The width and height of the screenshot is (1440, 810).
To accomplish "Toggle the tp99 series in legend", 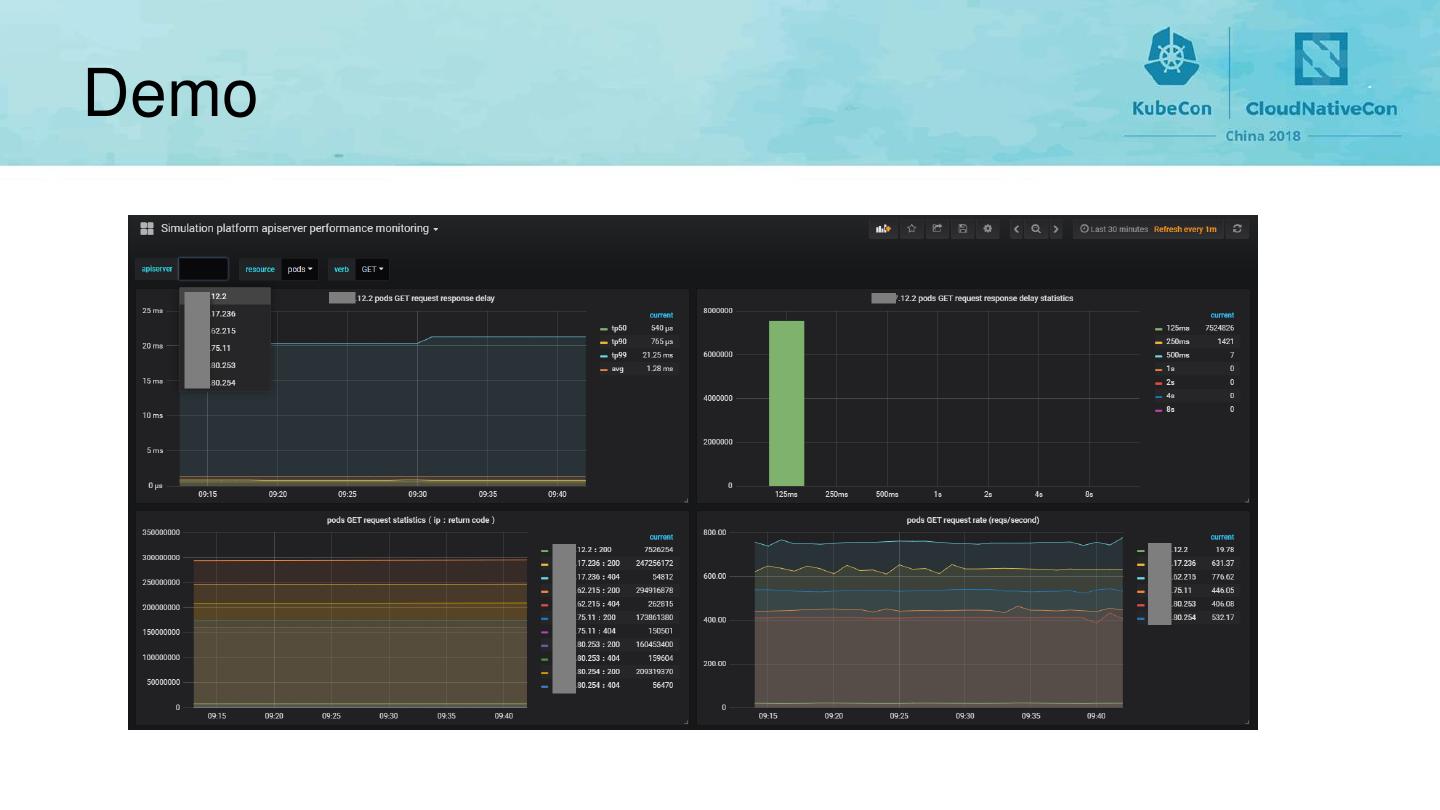I will click(619, 355).
